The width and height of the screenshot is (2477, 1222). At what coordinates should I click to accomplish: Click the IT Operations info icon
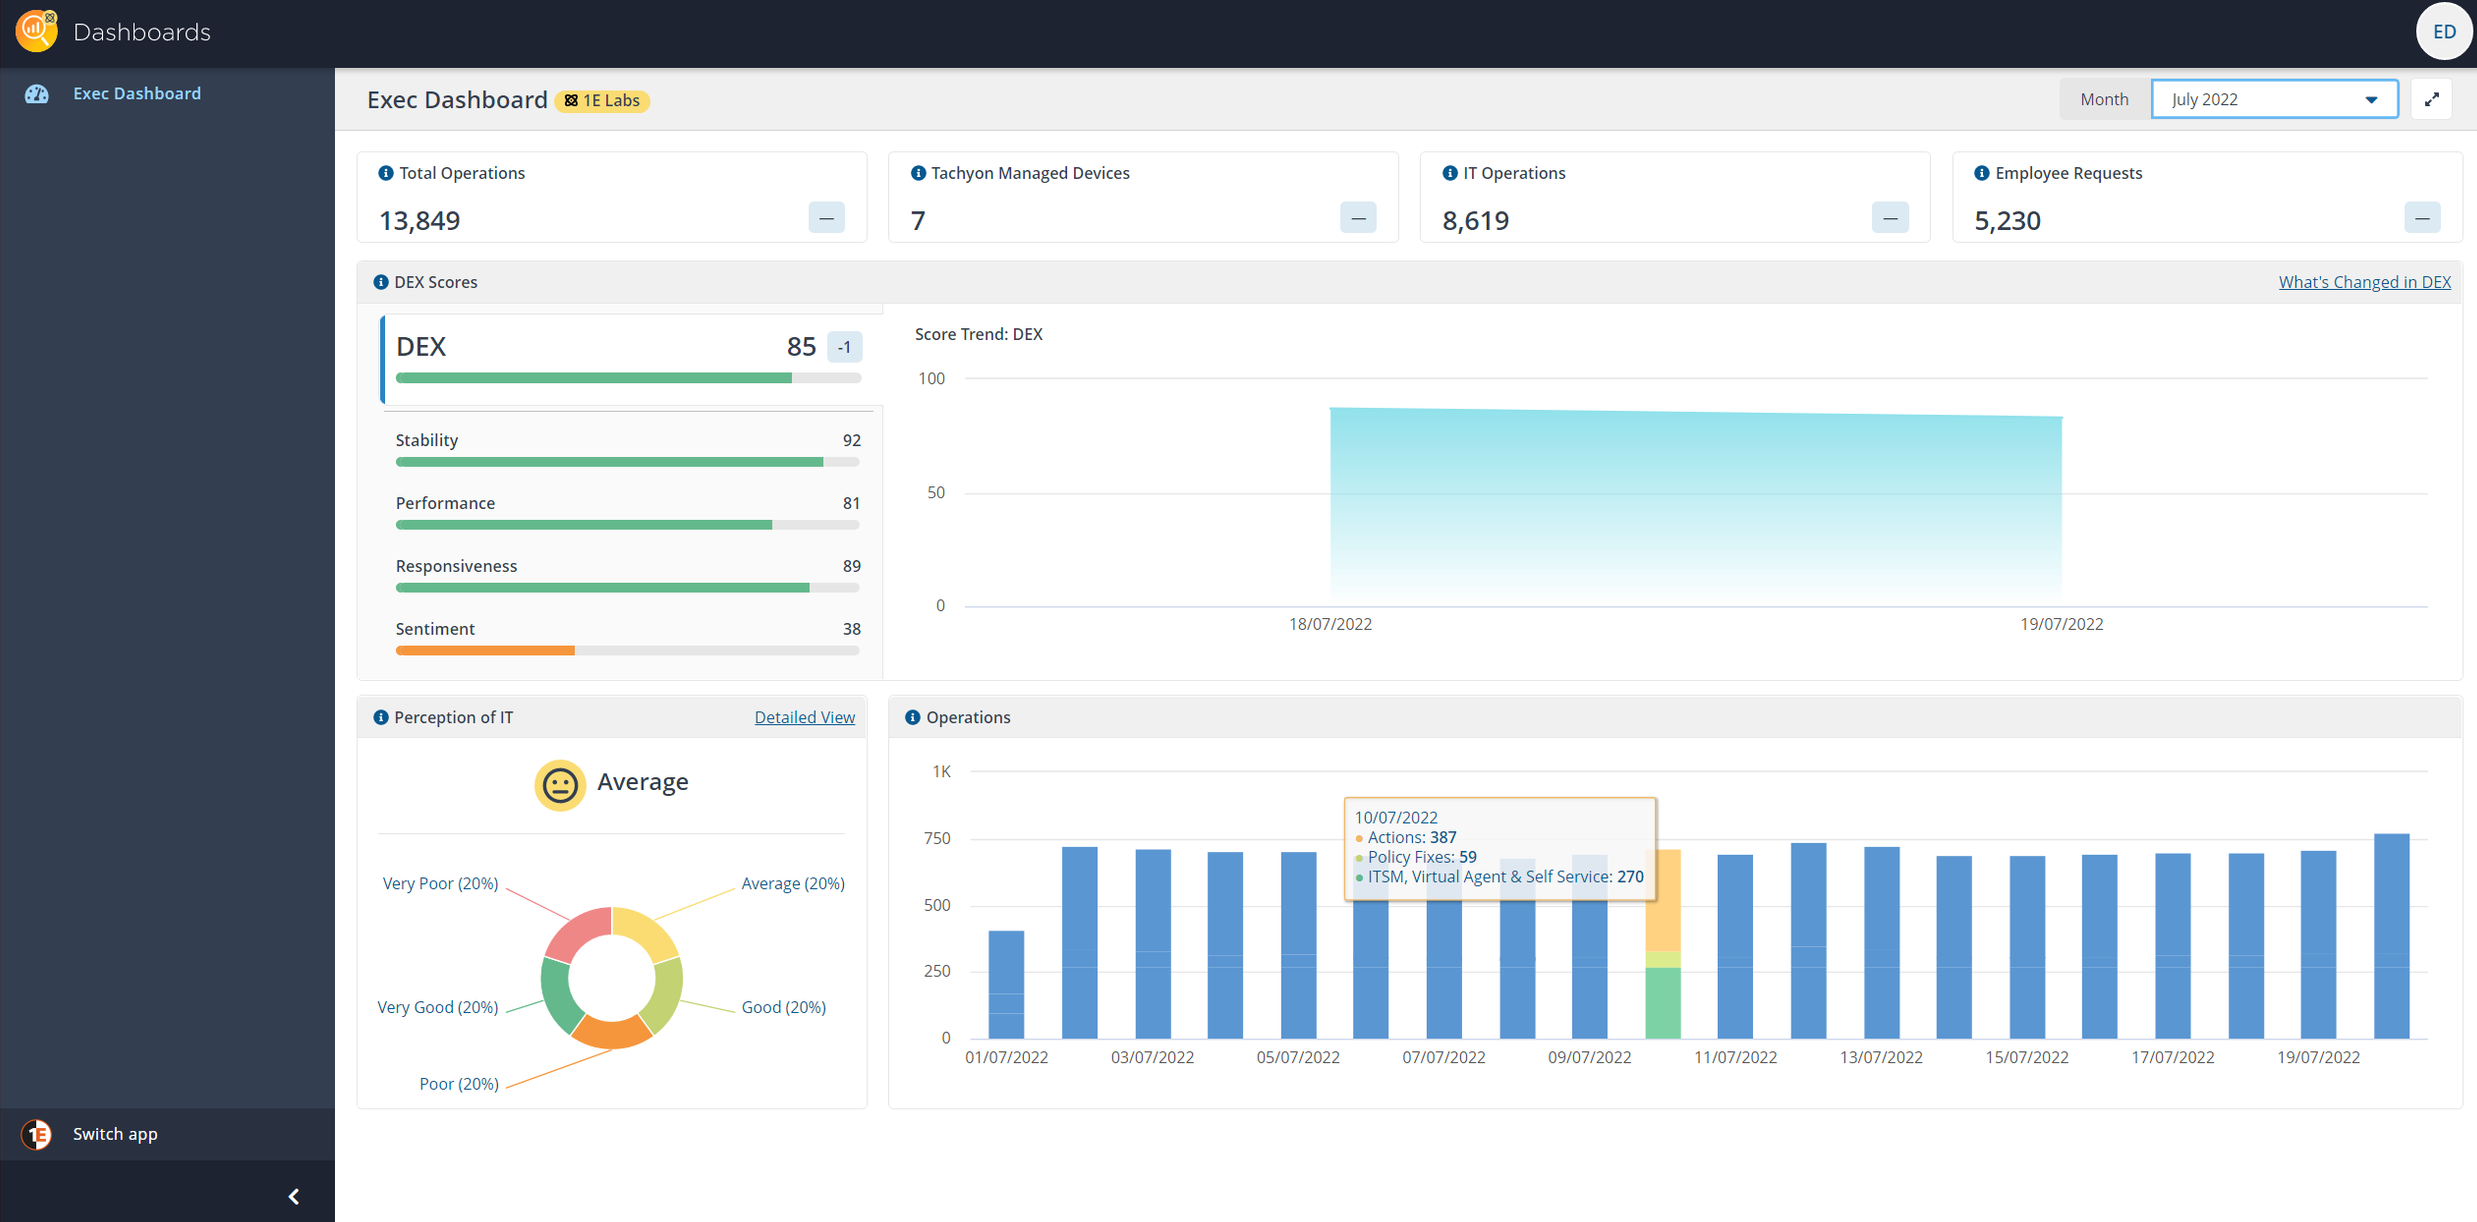pos(1450,173)
